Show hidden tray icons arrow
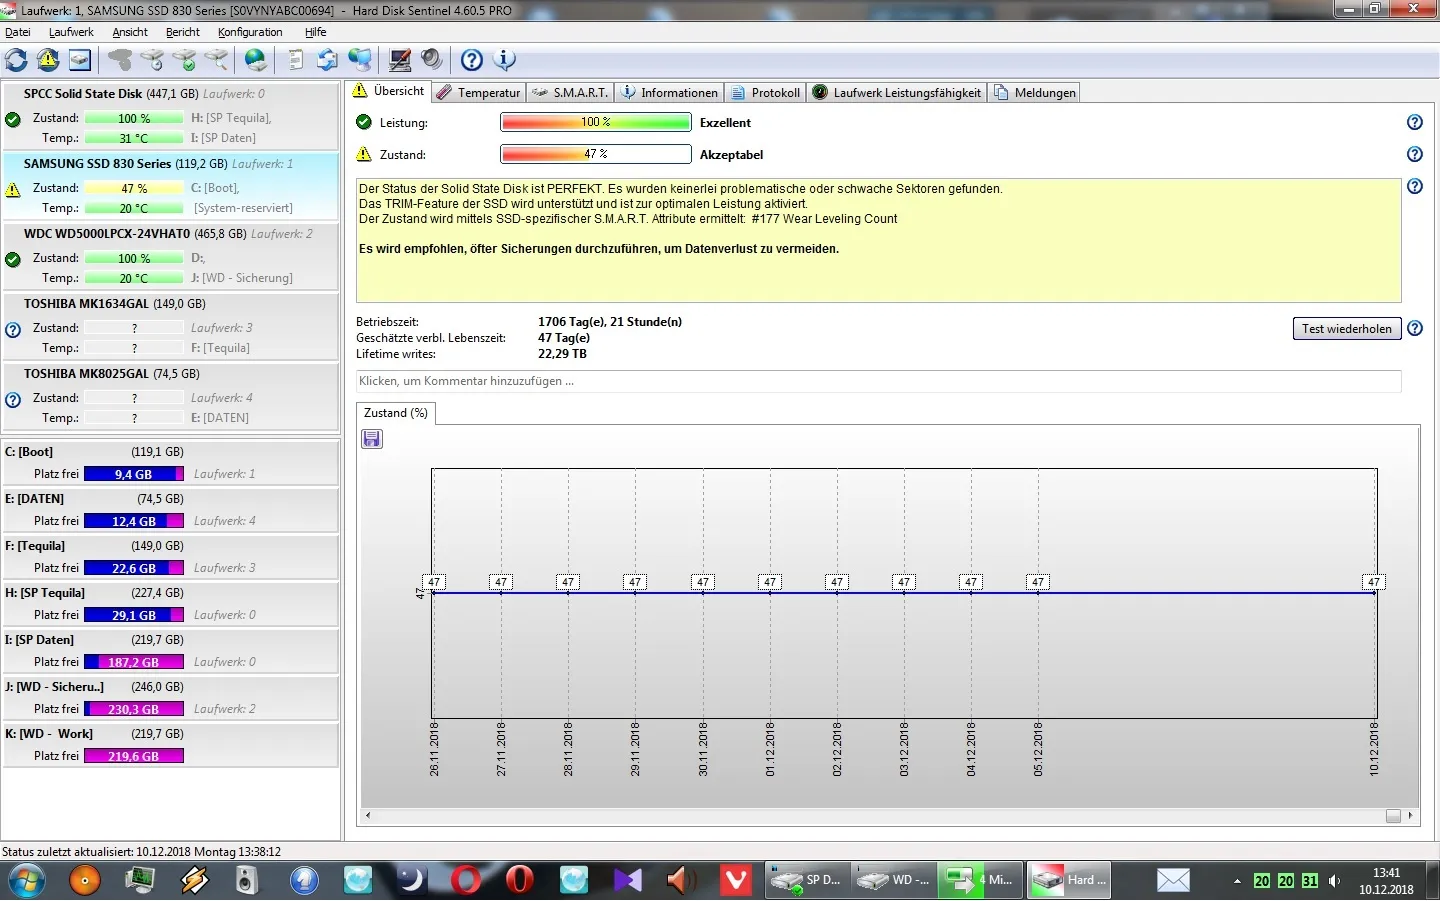The image size is (1440, 901). point(1237,881)
